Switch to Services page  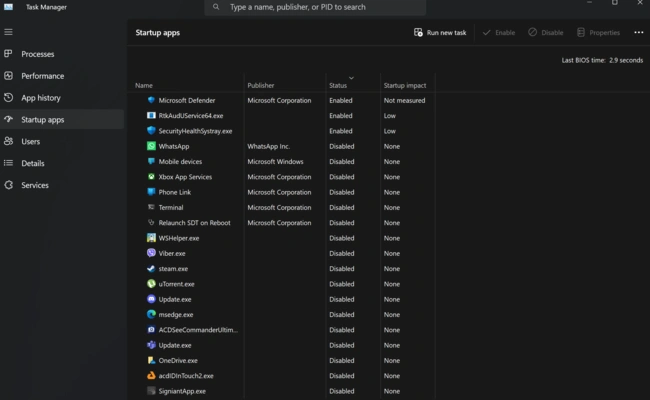(62, 185)
